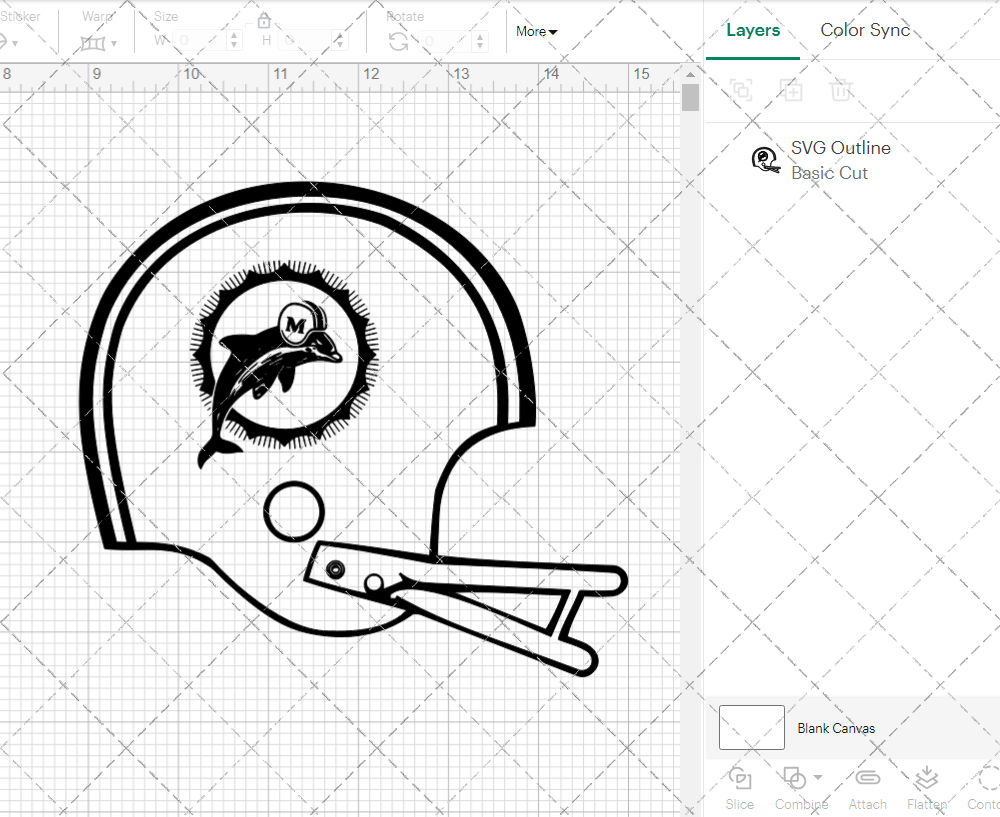Click the Rotate icon

pos(399,41)
